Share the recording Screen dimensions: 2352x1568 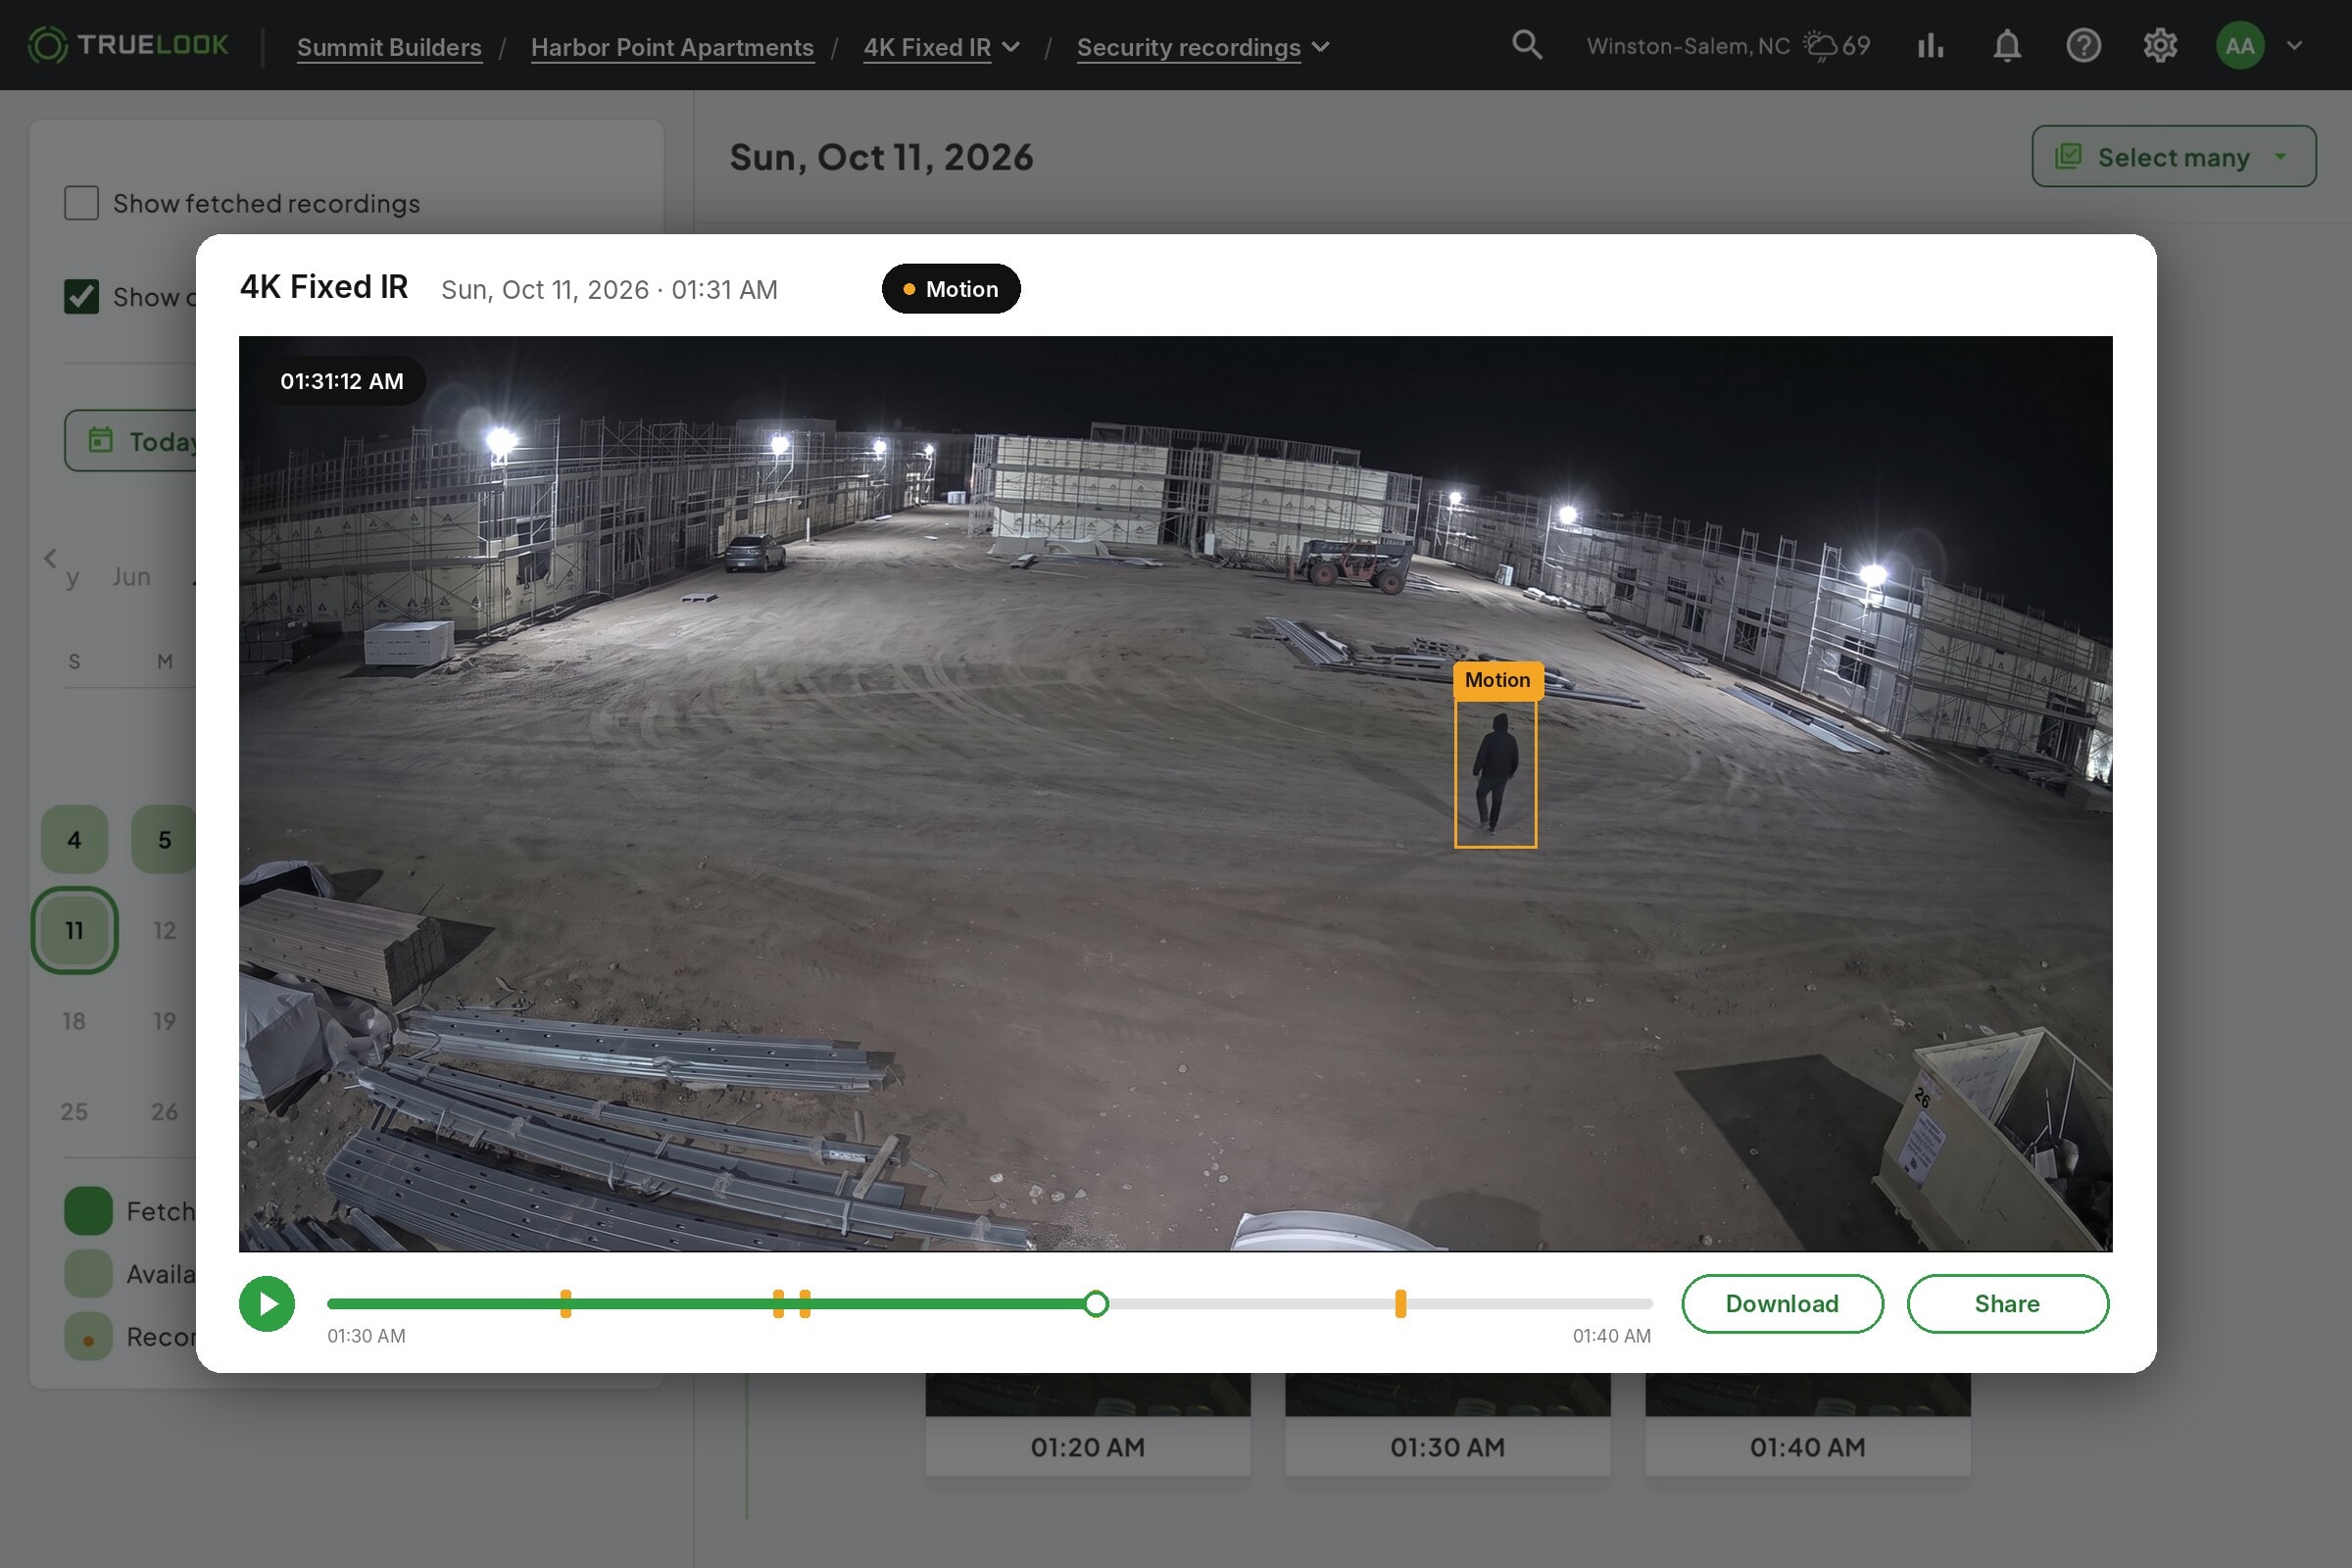2007,1303
